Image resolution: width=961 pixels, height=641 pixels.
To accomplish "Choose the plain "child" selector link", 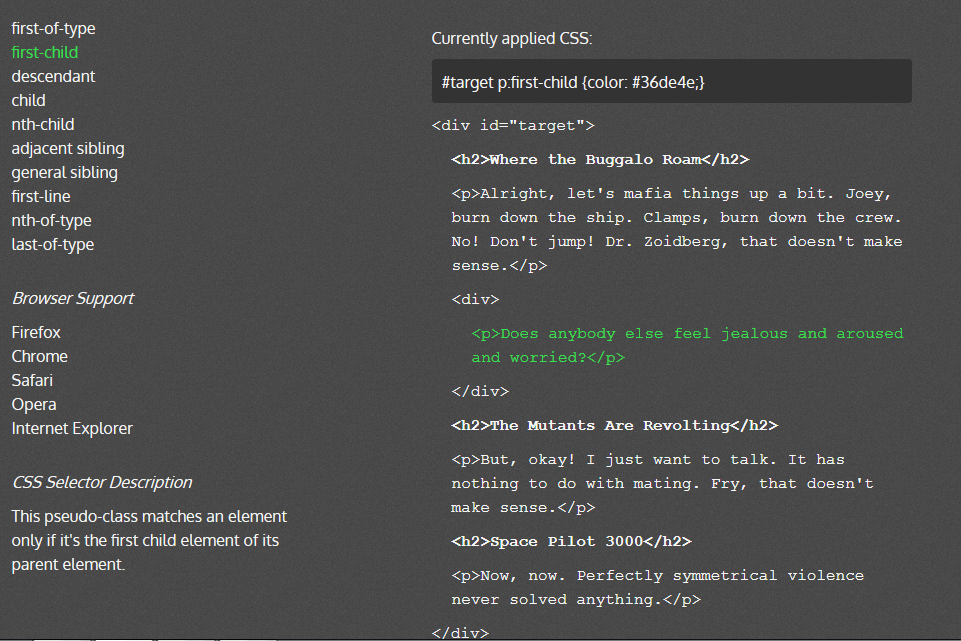I will point(28,101).
